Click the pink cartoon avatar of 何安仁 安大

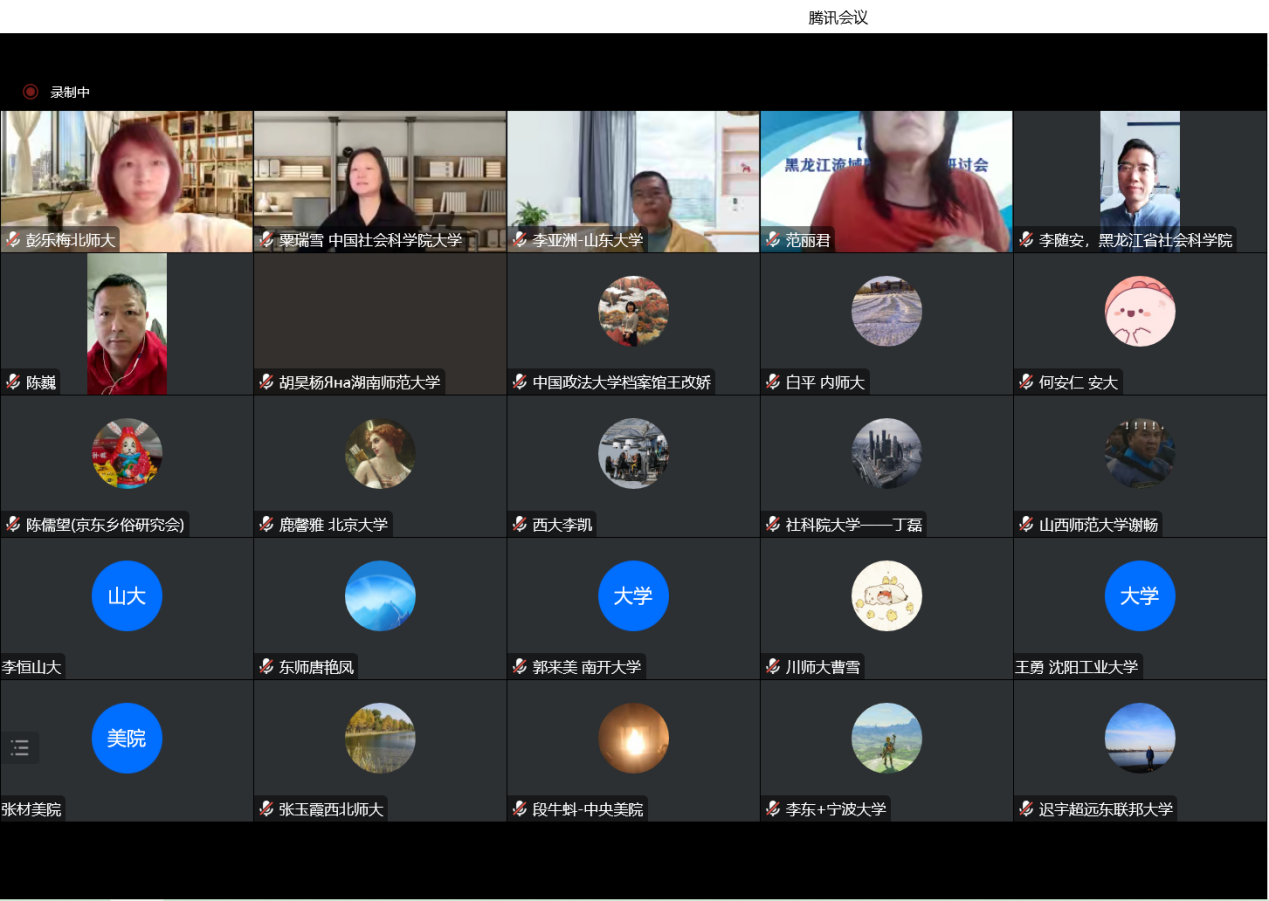point(1139,311)
